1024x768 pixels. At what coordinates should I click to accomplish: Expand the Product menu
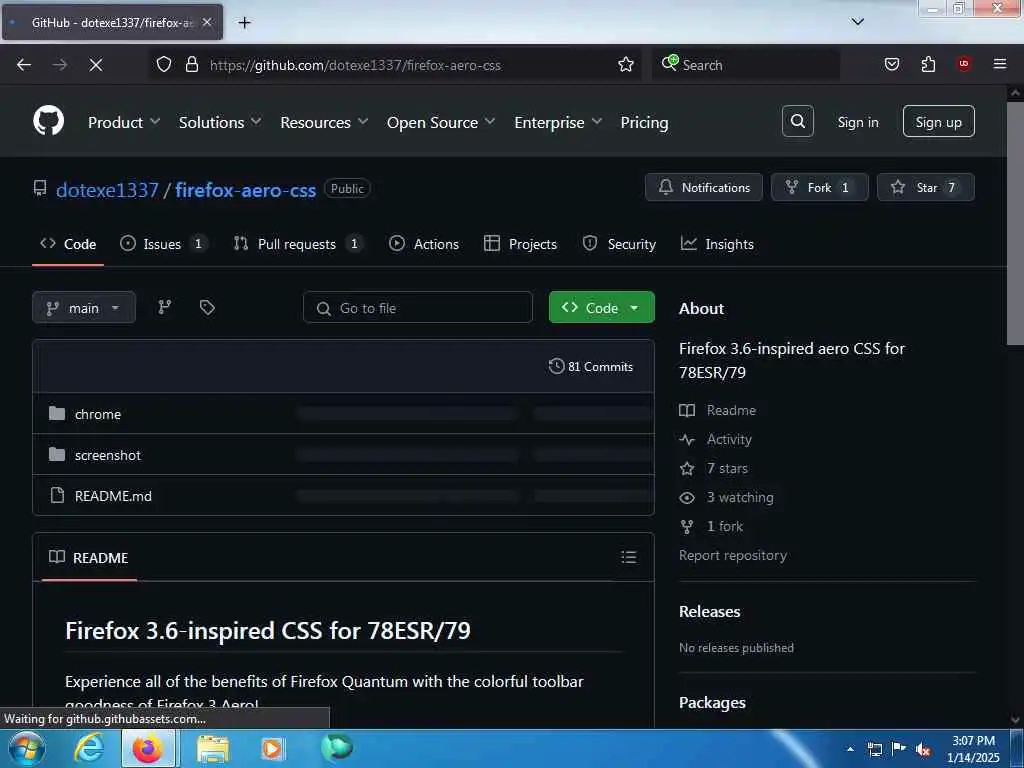[x=124, y=122]
